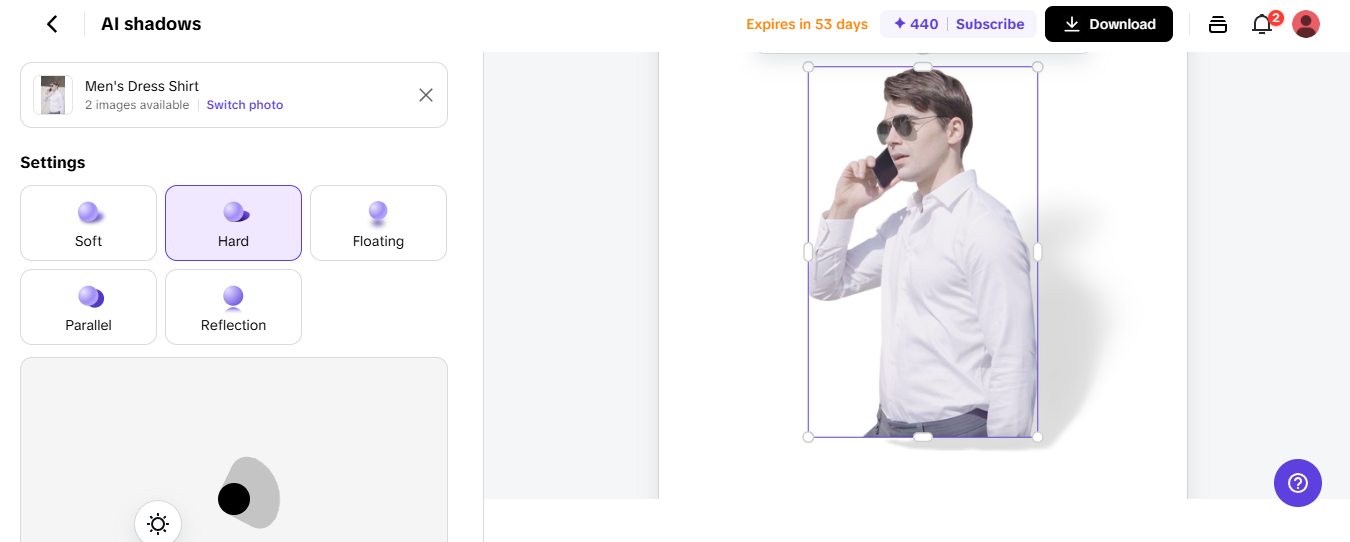
Task: Click the black shadow position dot
Action: pyautogui.click(x=234, y=498)
